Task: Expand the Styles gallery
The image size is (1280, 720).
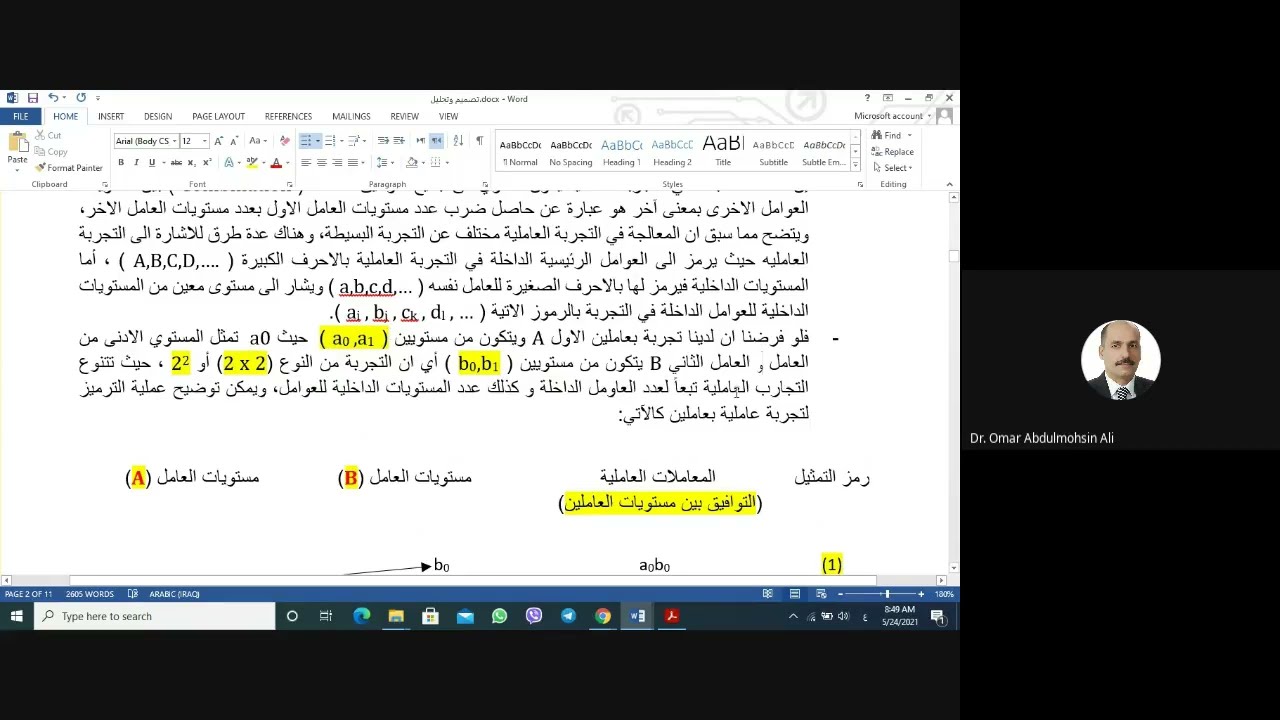Action: pos(855,163)
